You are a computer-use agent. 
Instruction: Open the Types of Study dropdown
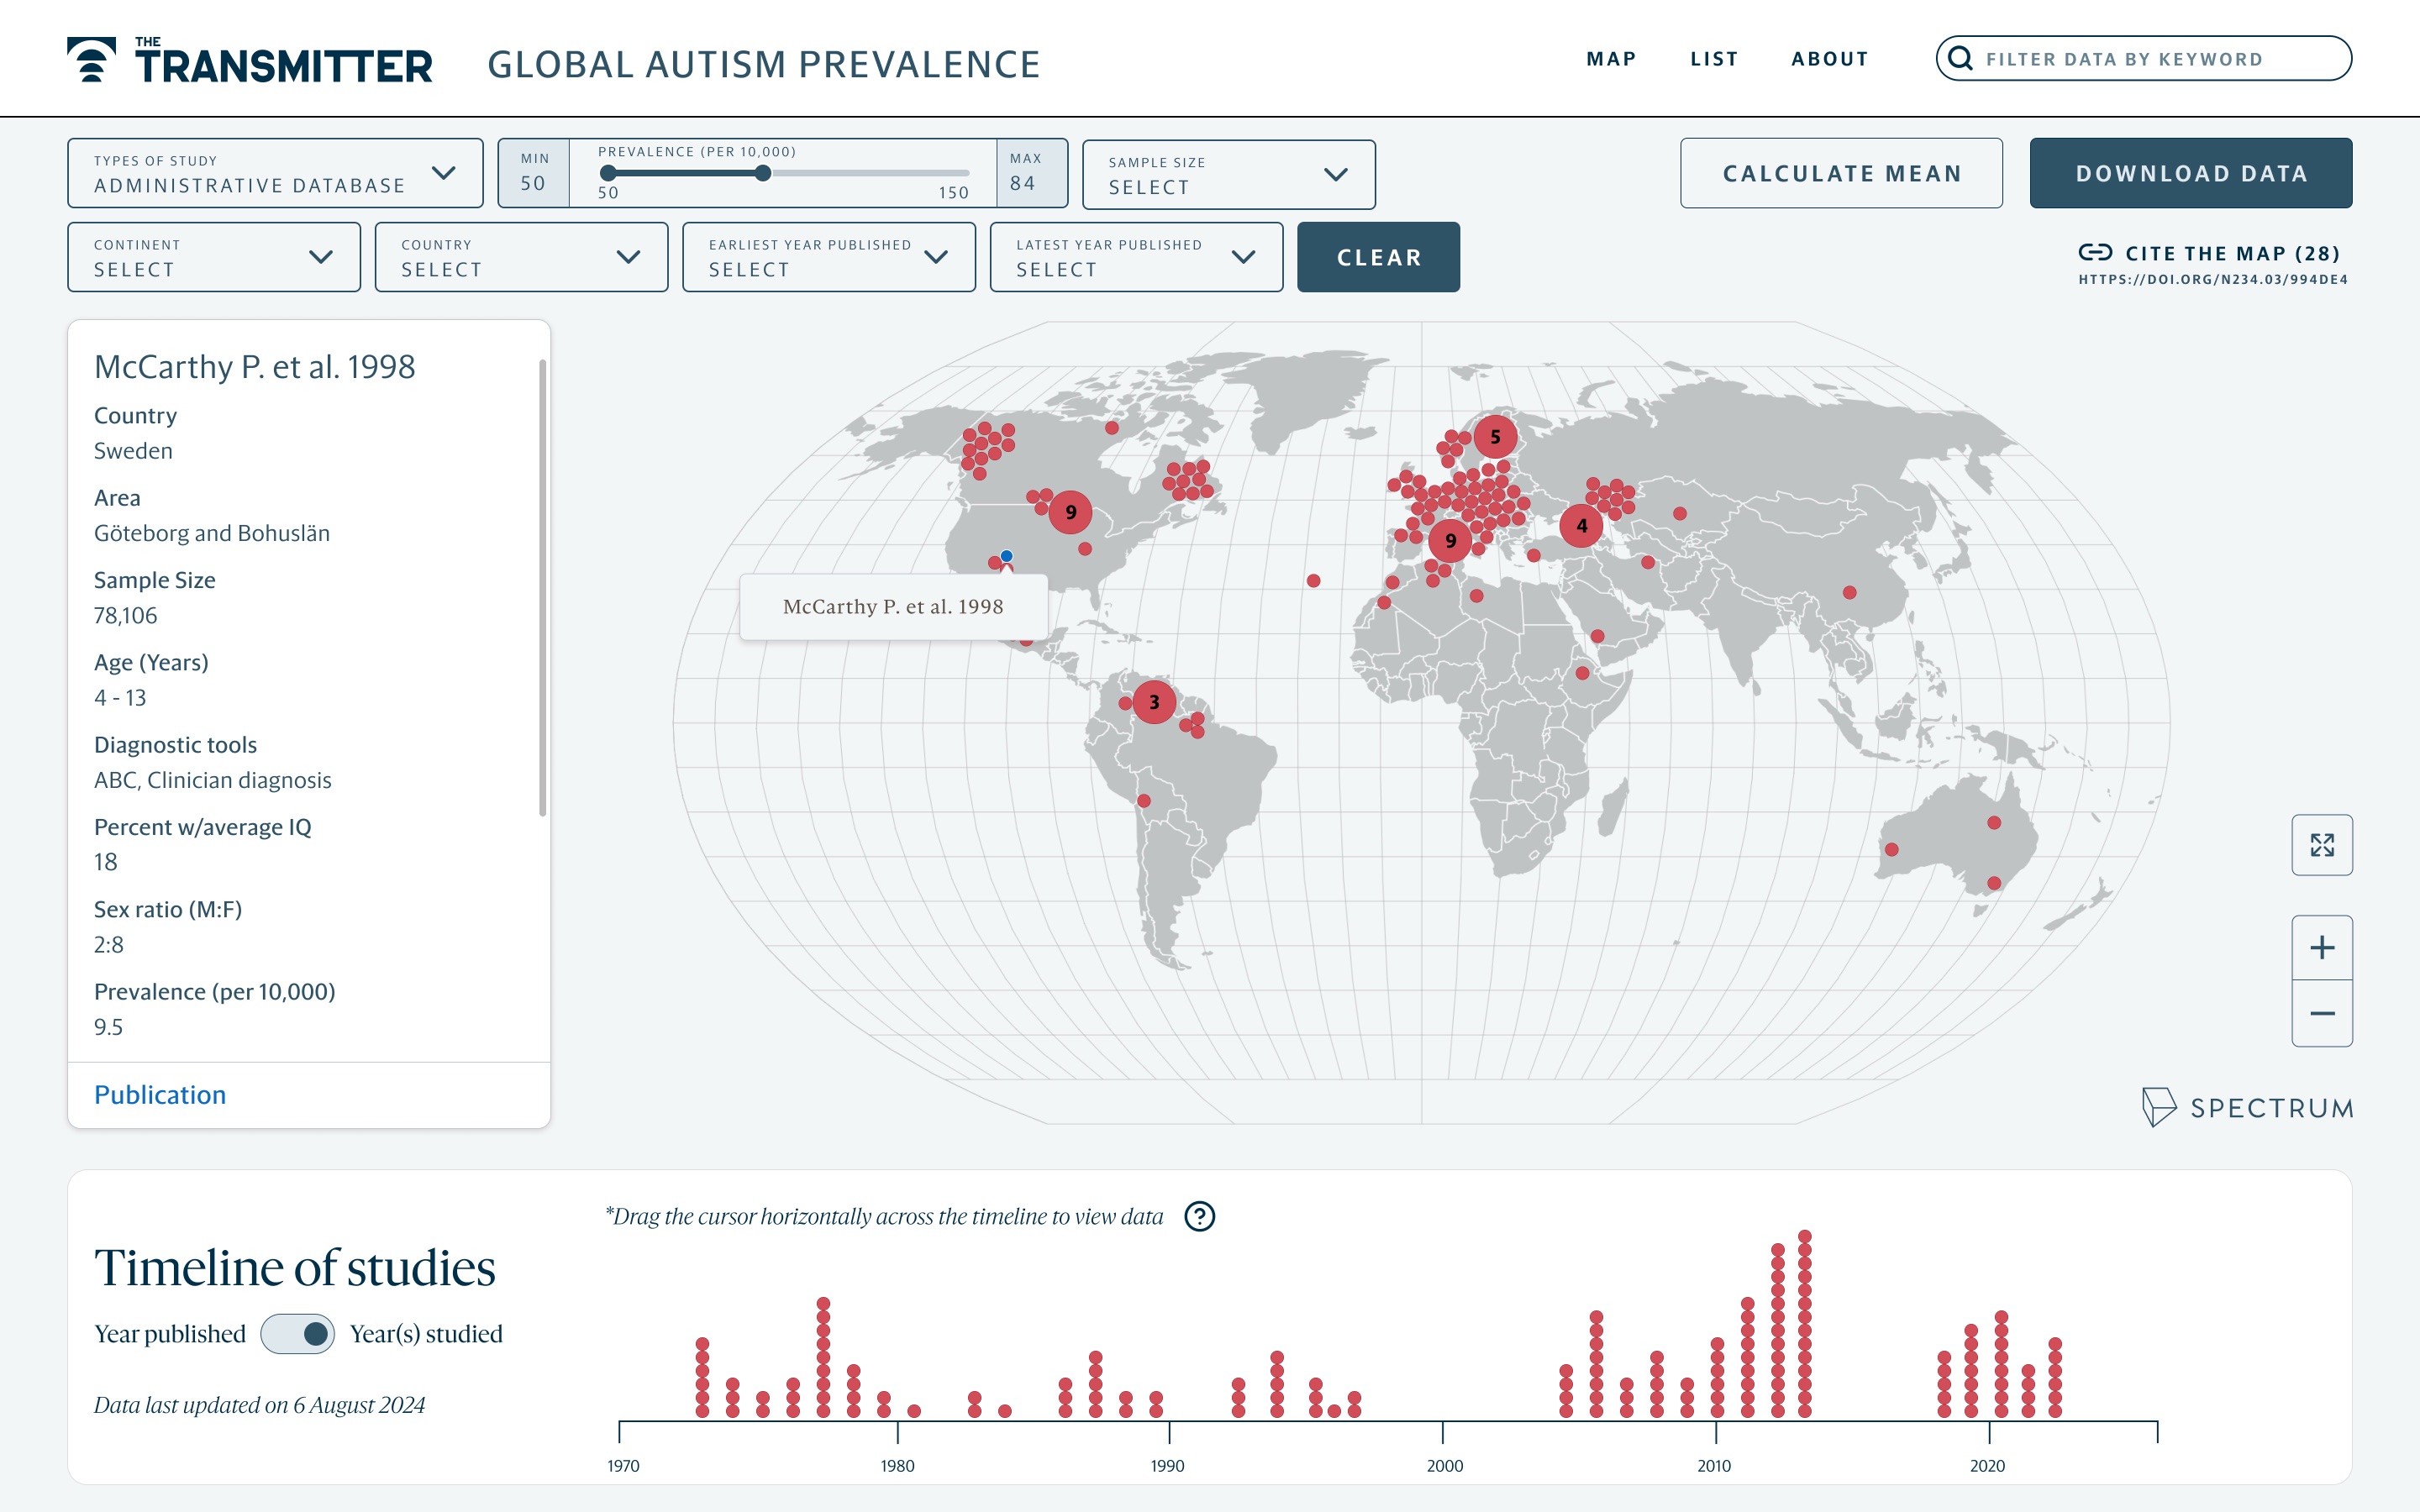pos(275,173)
